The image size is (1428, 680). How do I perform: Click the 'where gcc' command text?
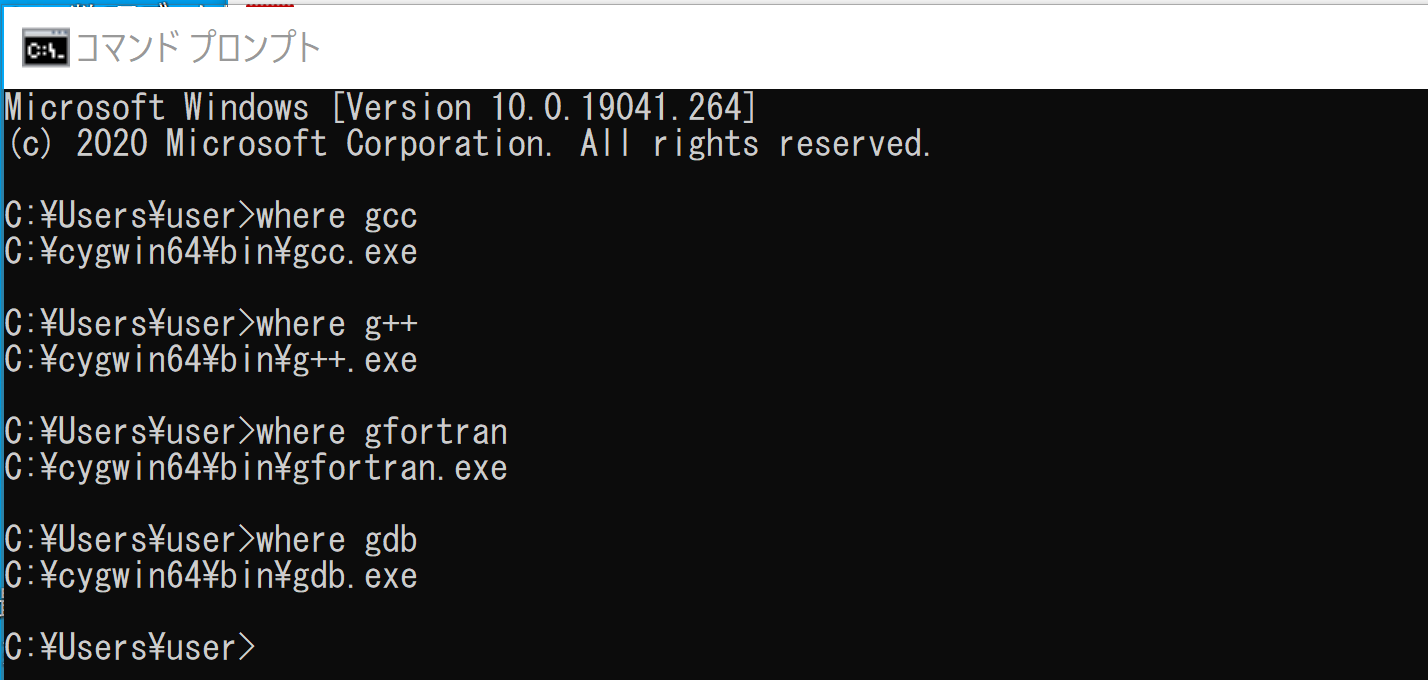tap(337, 216)
